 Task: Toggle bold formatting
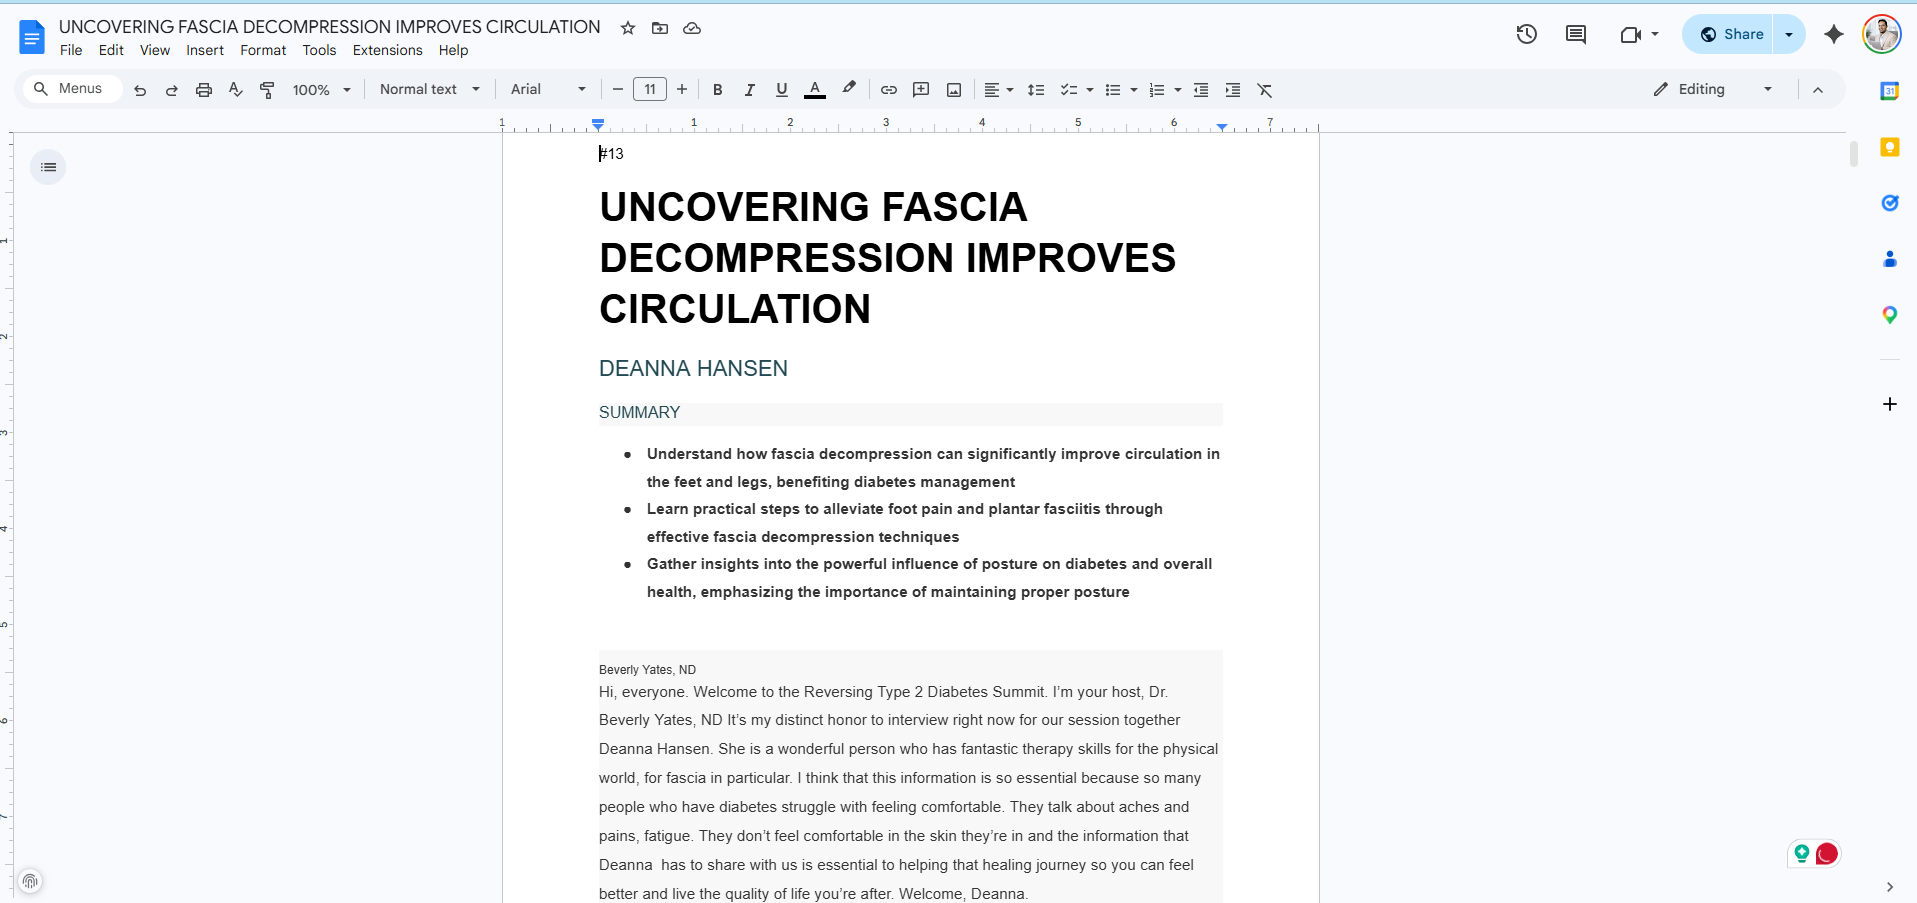coord(717,90)
